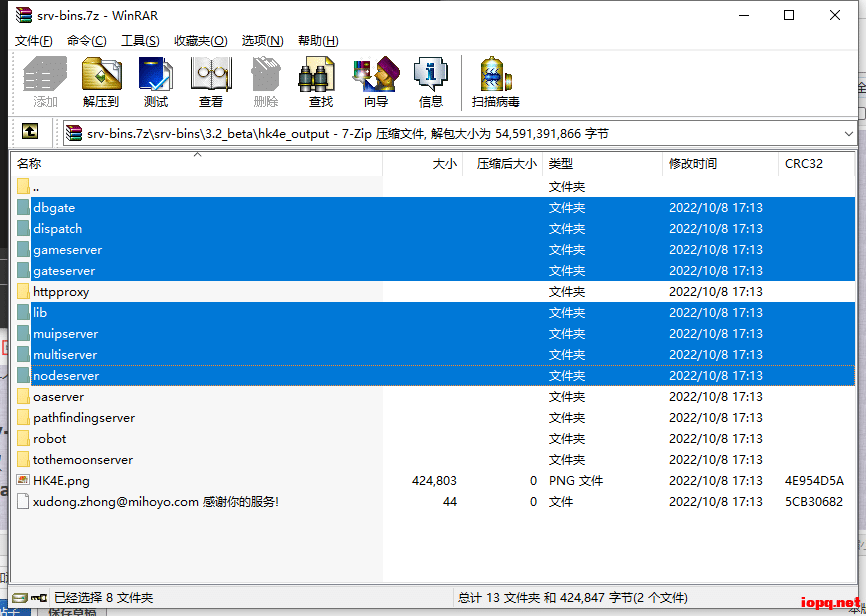Show archive 信息 (Info) panel
Screen dimensions: 866x616
click(431, 80)
